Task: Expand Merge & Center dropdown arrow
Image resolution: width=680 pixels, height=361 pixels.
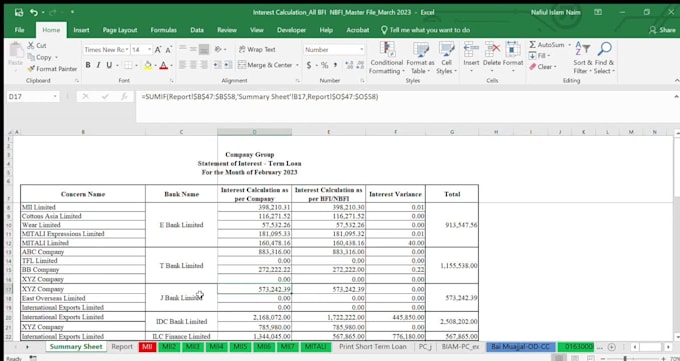Action: (x=298, y=65)
